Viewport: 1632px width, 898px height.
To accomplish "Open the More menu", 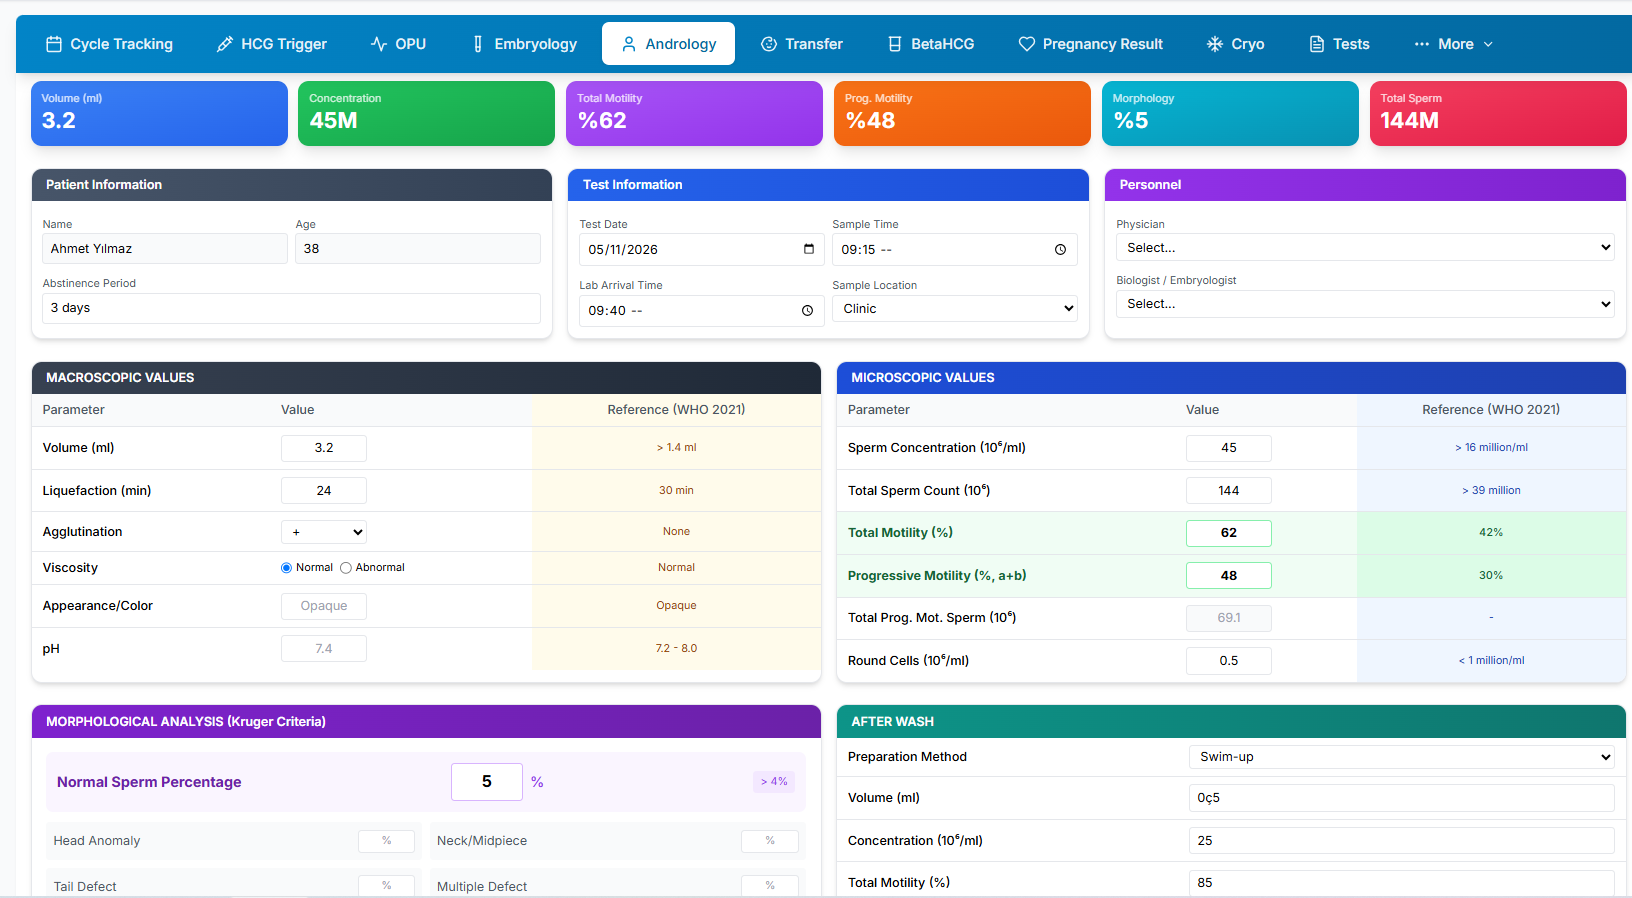I will pyautogui.click(x=1453, y=44).
